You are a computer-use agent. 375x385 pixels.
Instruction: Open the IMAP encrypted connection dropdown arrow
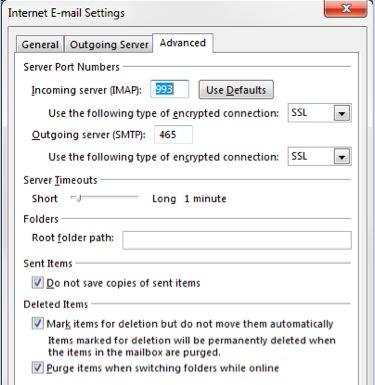342,113
